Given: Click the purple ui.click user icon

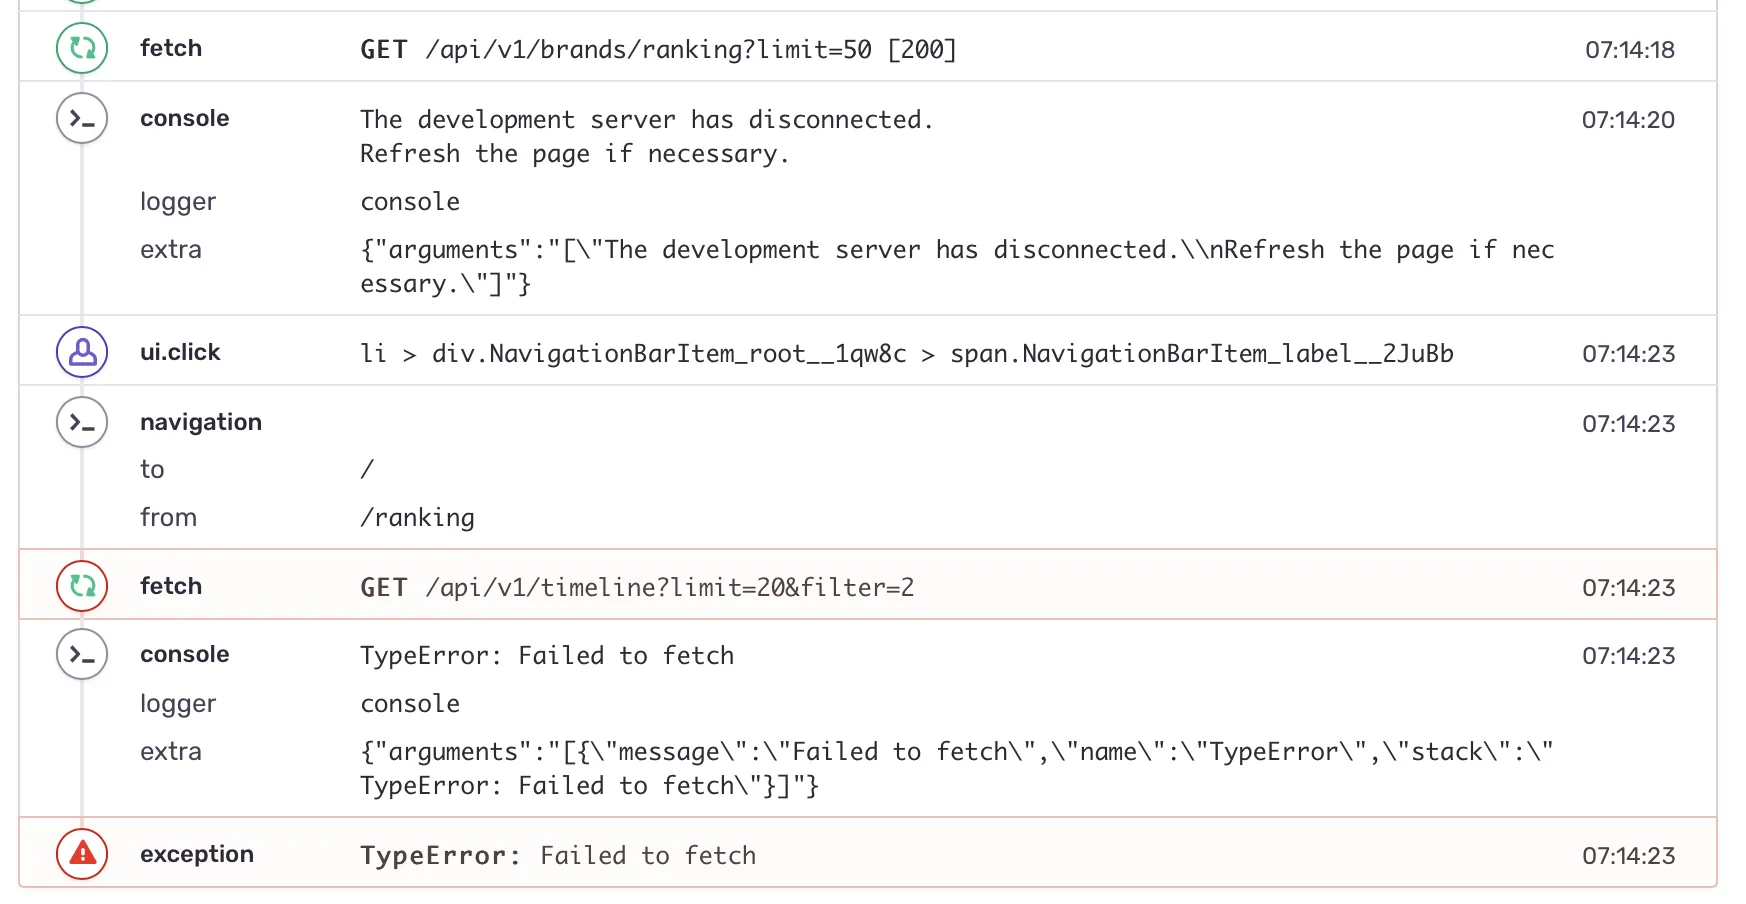Looking at the screenshot, I should point(82,352).
